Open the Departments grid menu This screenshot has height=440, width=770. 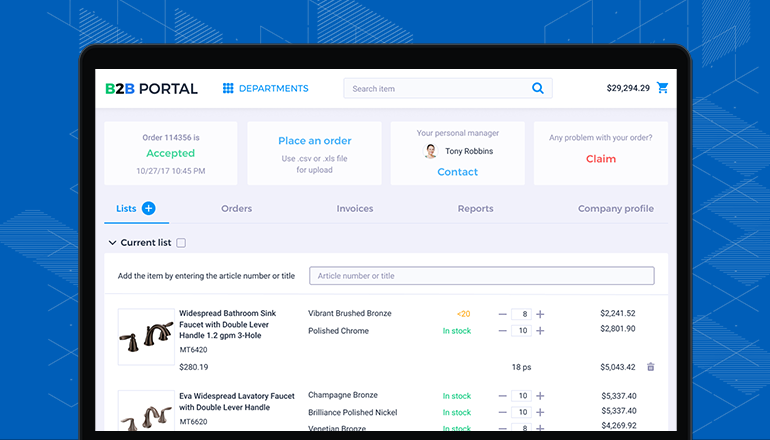pos(265,88)
